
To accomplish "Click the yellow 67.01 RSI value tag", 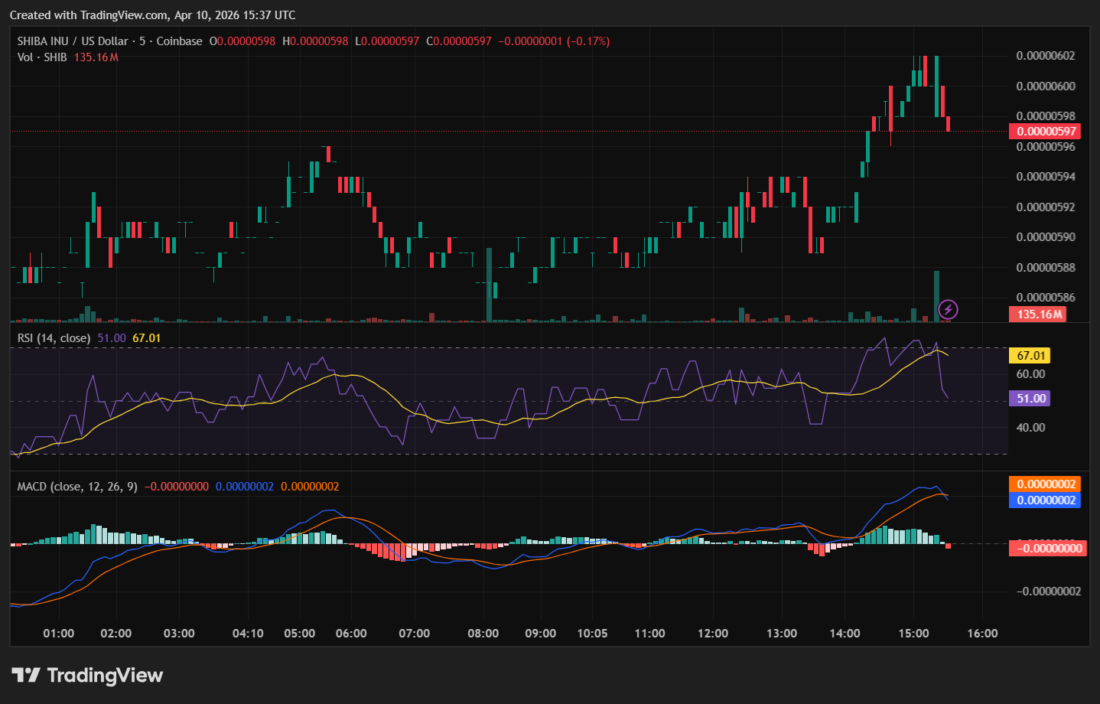I will (1031, 356).
